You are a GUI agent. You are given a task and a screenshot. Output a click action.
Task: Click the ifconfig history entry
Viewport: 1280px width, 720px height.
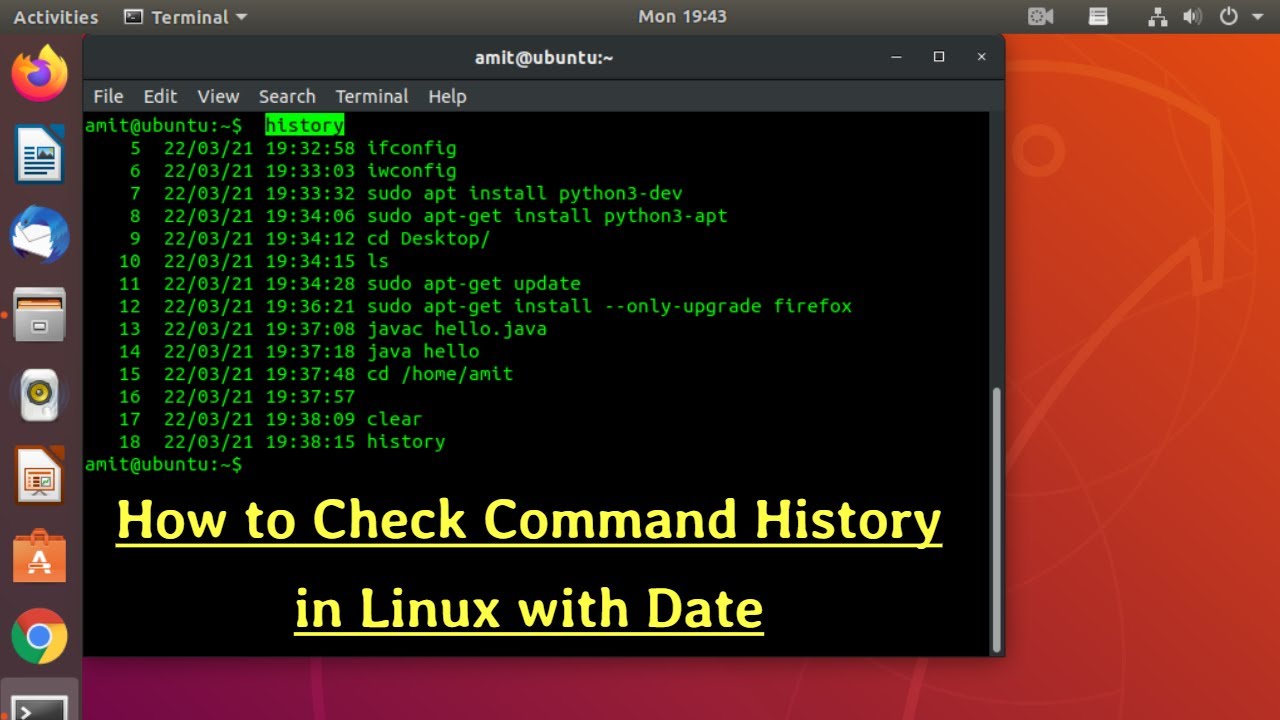point(411,148)
